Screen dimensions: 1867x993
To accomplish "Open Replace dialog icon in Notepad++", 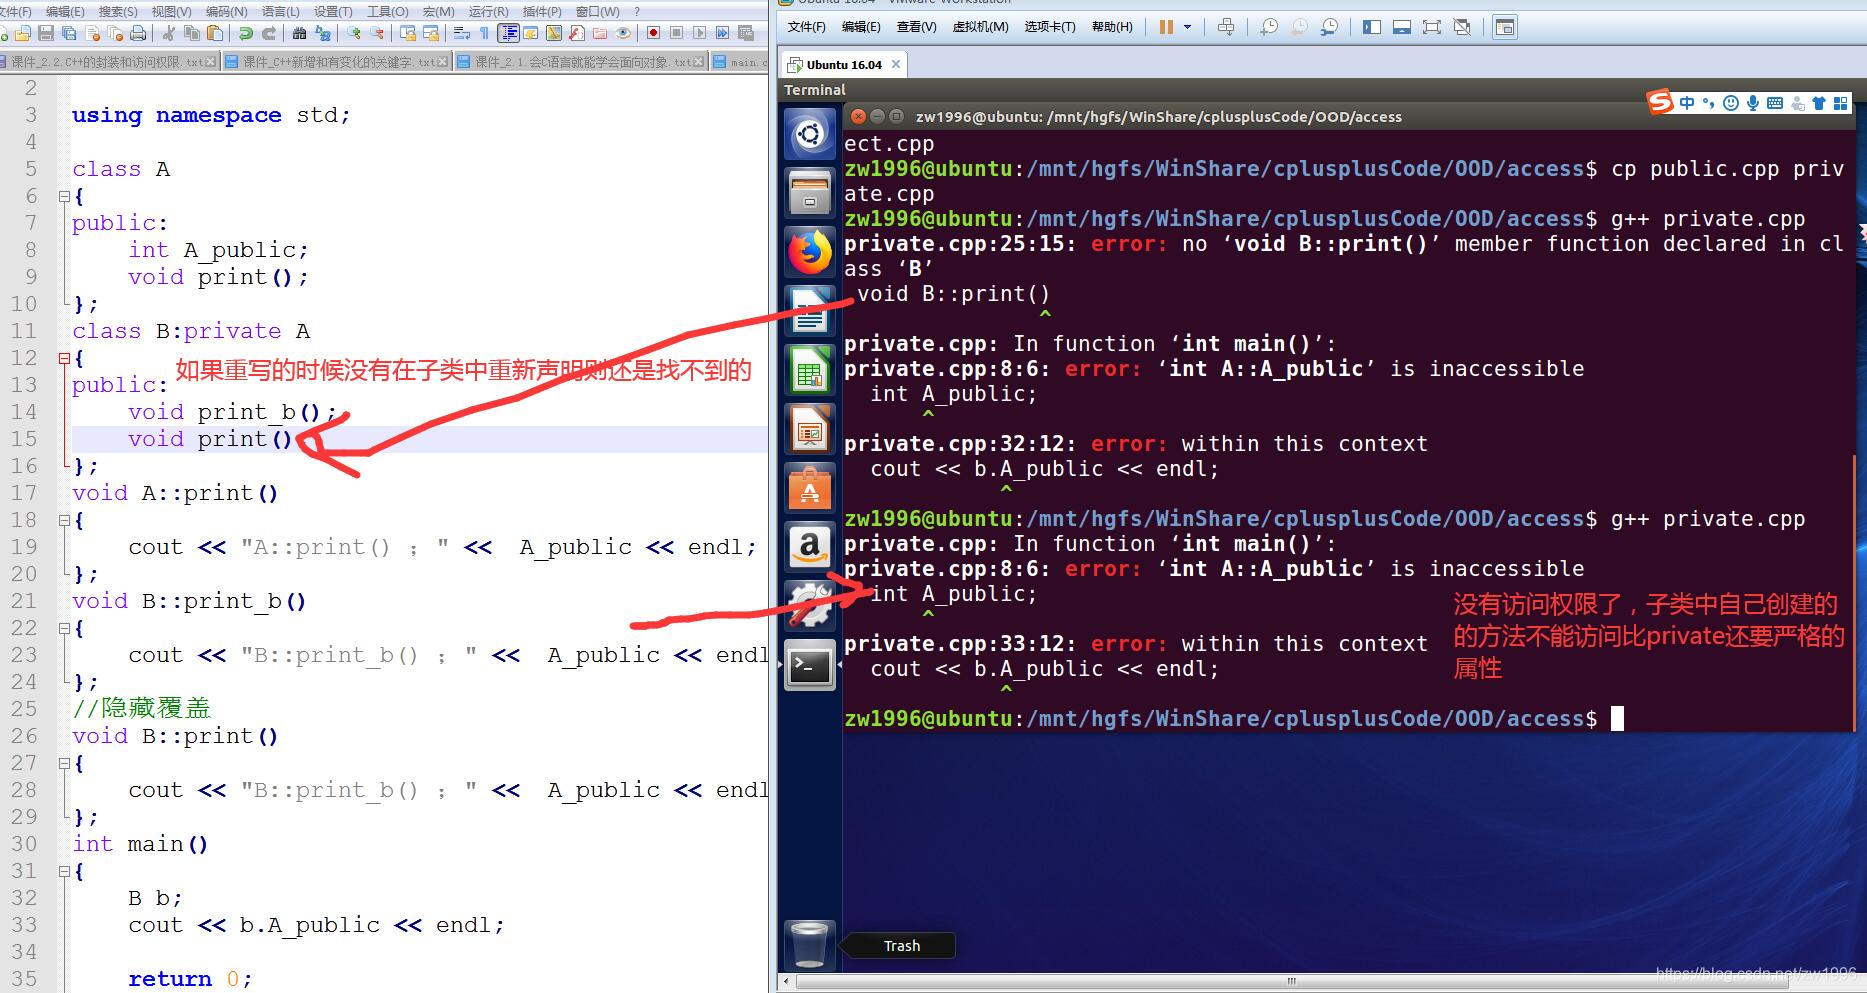I will (323, 33).
